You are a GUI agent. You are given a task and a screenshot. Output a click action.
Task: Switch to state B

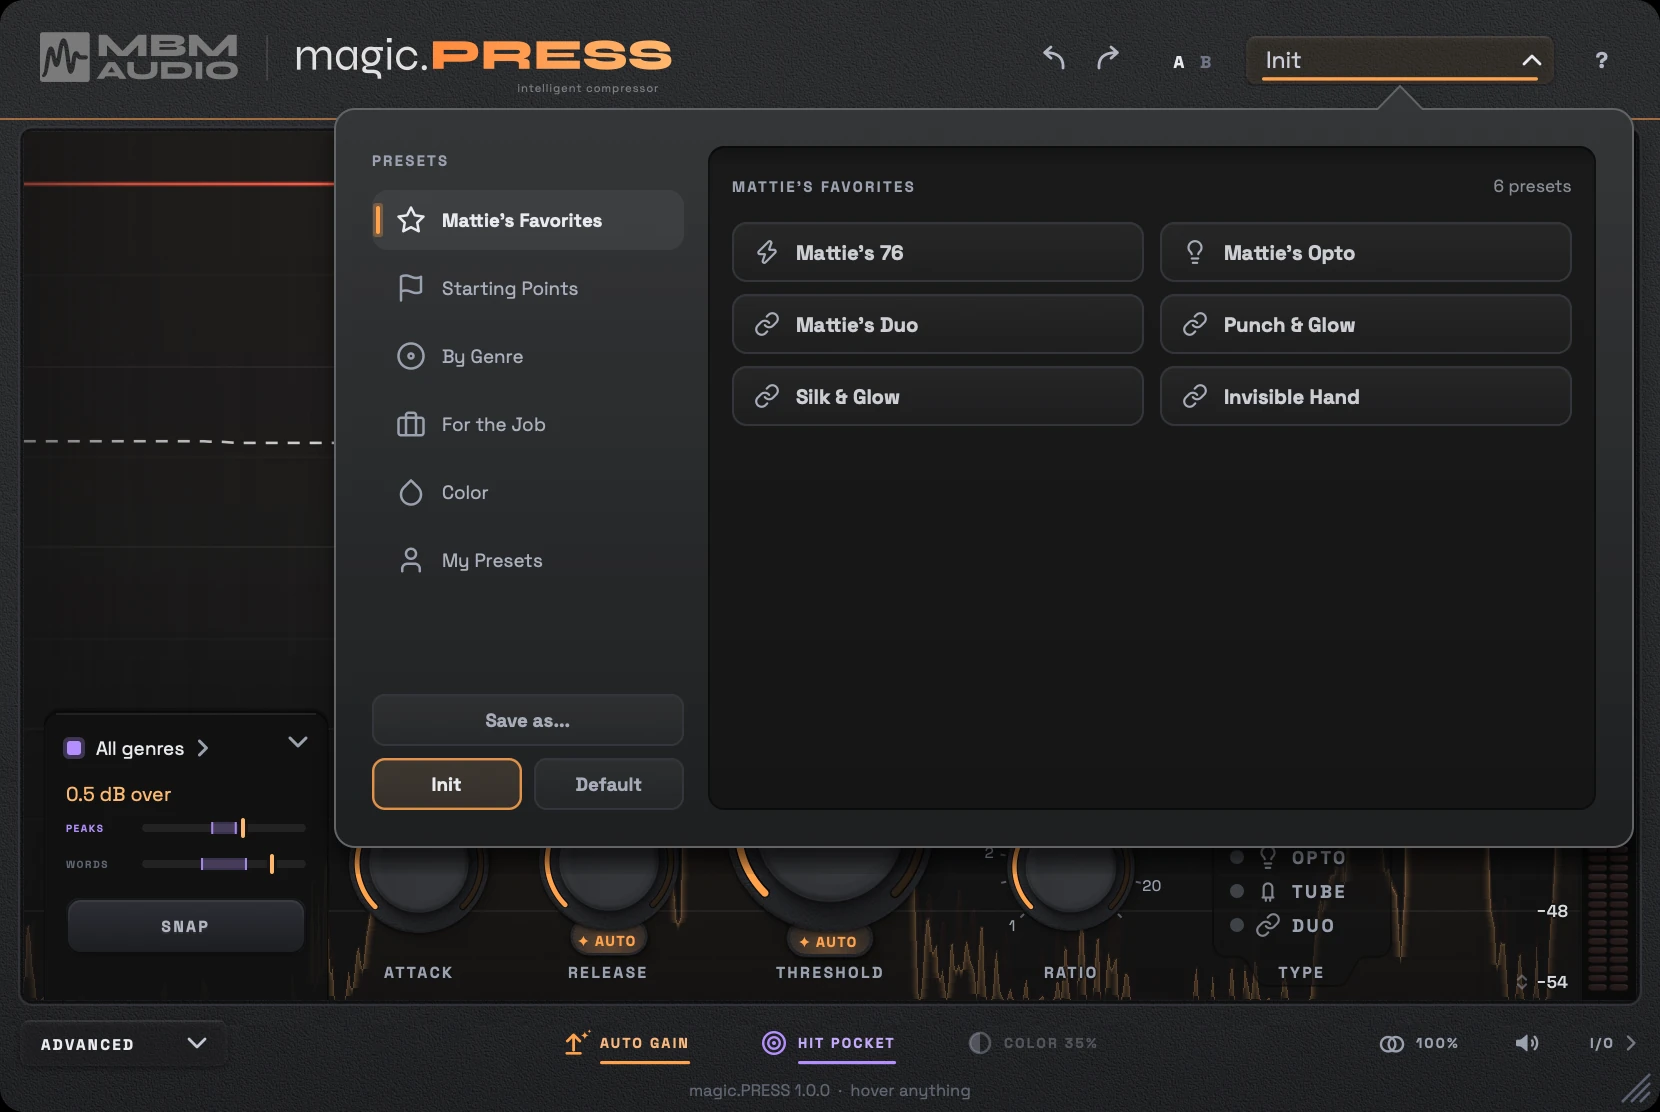pyautogui.click(x=1205, y=62)
